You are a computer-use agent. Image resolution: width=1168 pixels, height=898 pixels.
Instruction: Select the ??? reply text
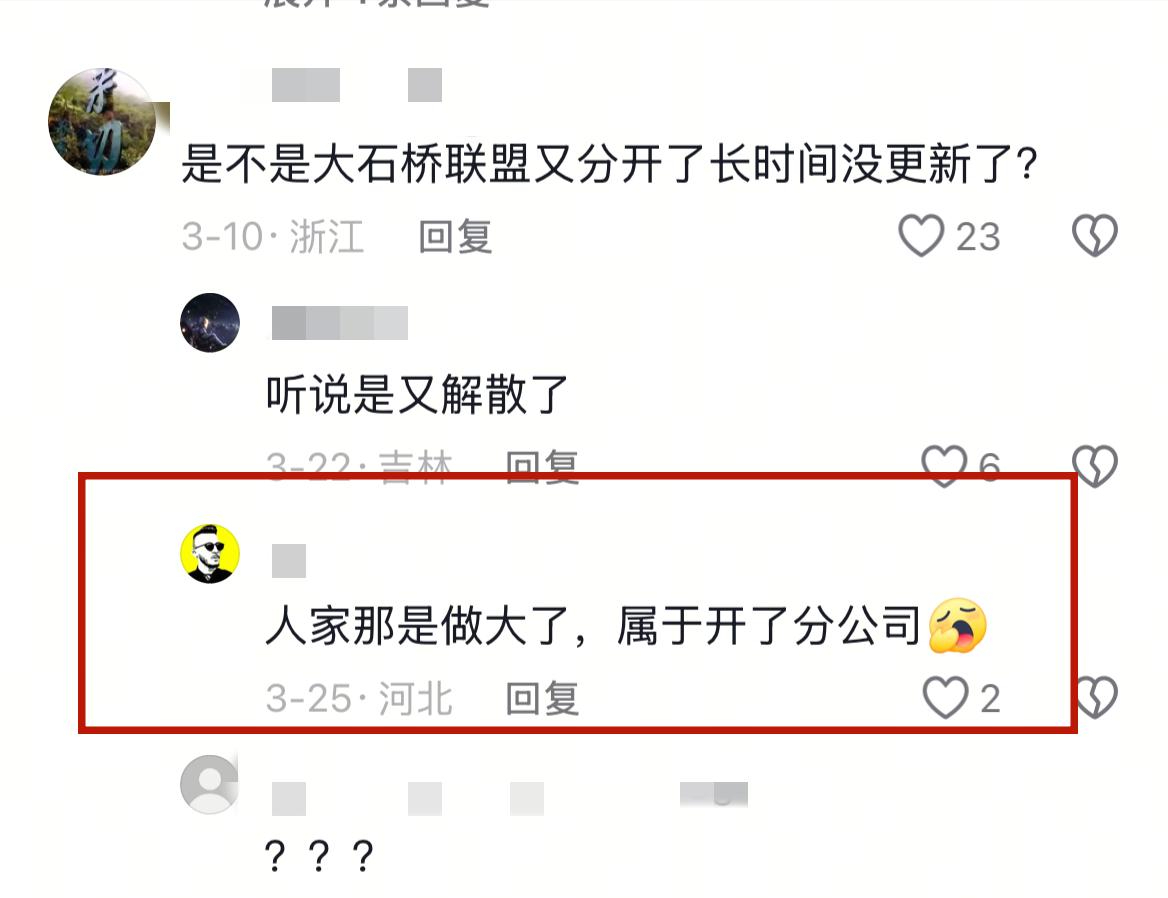[x=319, y=856]
